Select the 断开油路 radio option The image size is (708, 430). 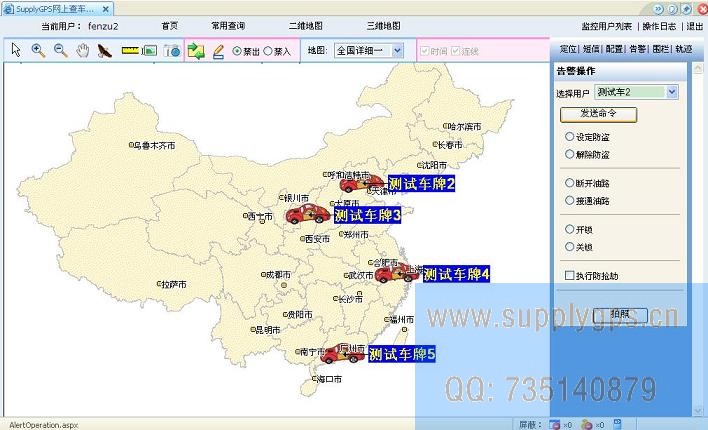pos(570,183)
